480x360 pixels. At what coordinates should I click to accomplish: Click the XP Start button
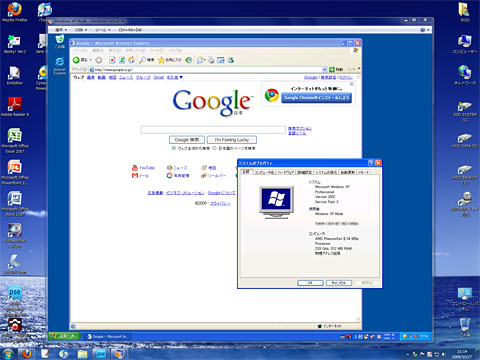point(64,336)
